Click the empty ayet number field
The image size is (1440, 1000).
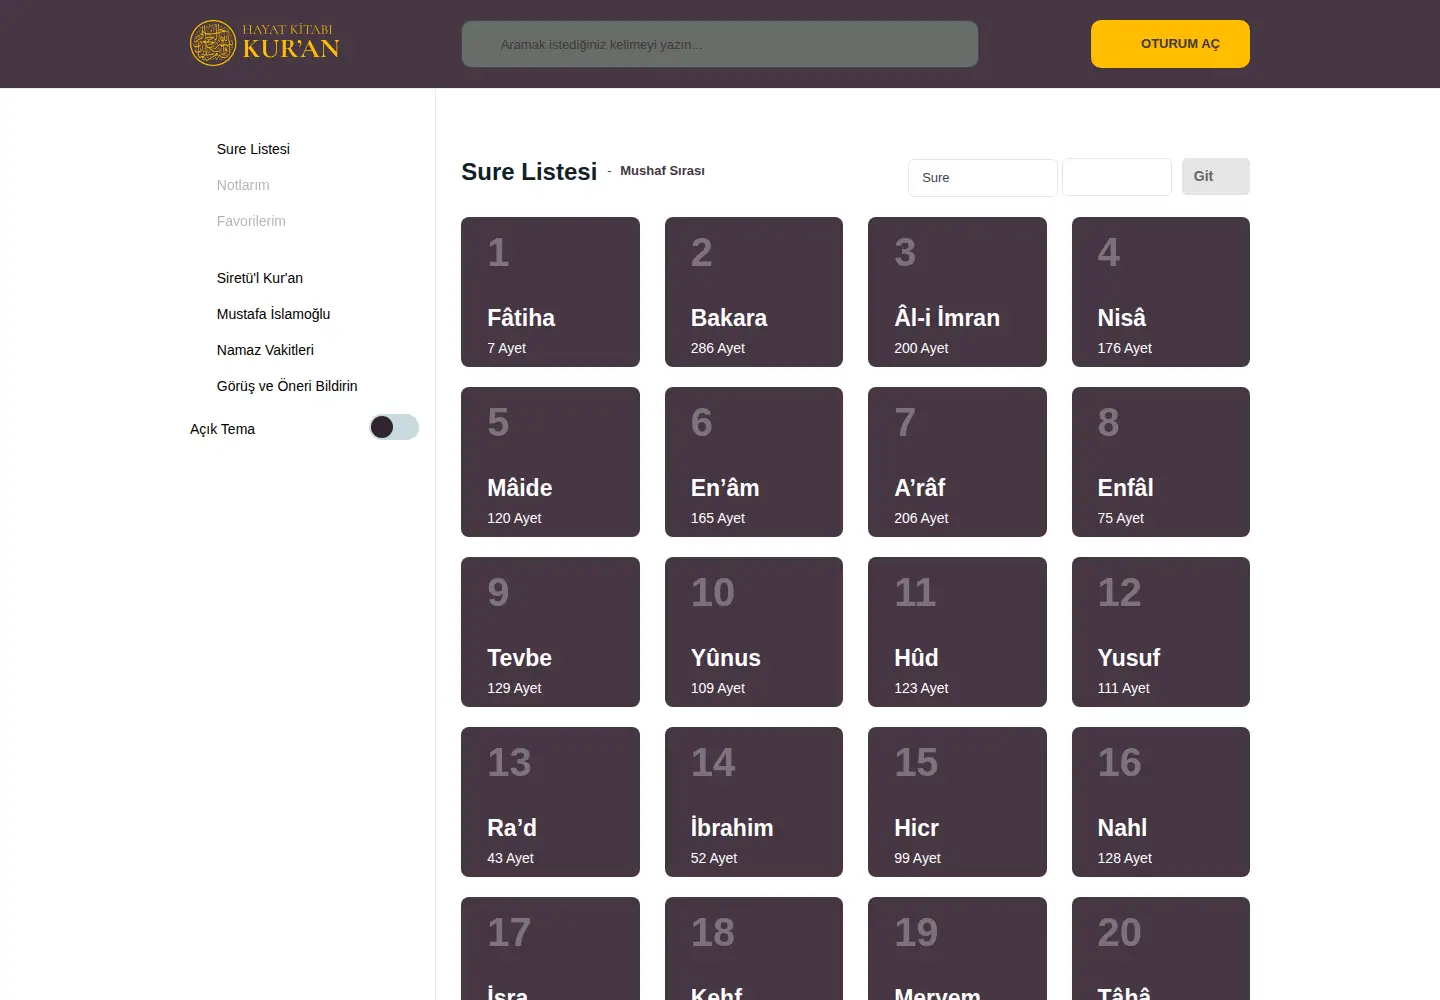click(x=1116, y=177)
